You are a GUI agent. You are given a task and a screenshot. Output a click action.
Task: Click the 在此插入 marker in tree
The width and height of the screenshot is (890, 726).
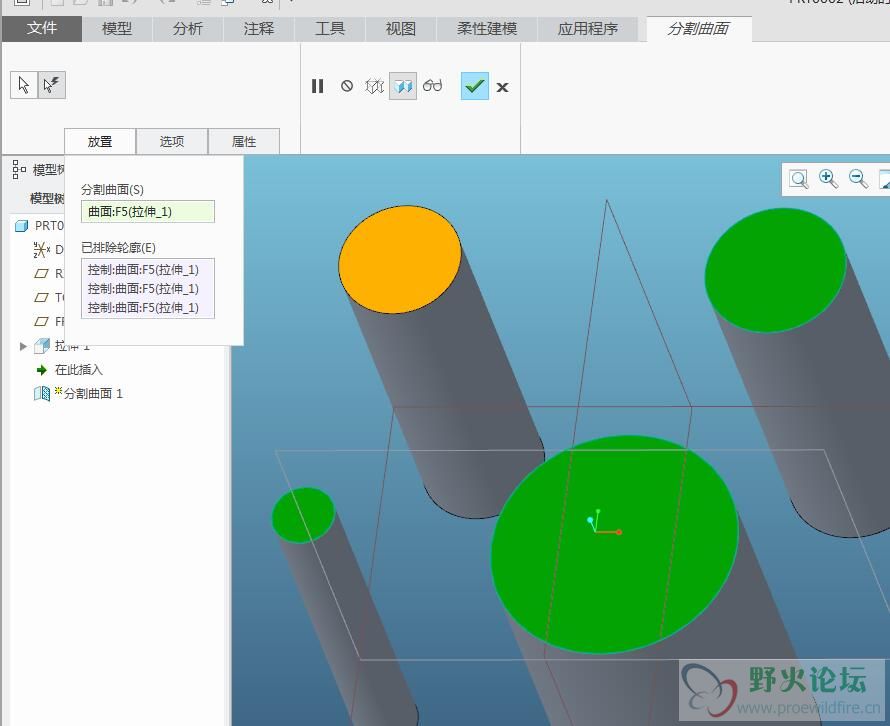coord(78,370)
